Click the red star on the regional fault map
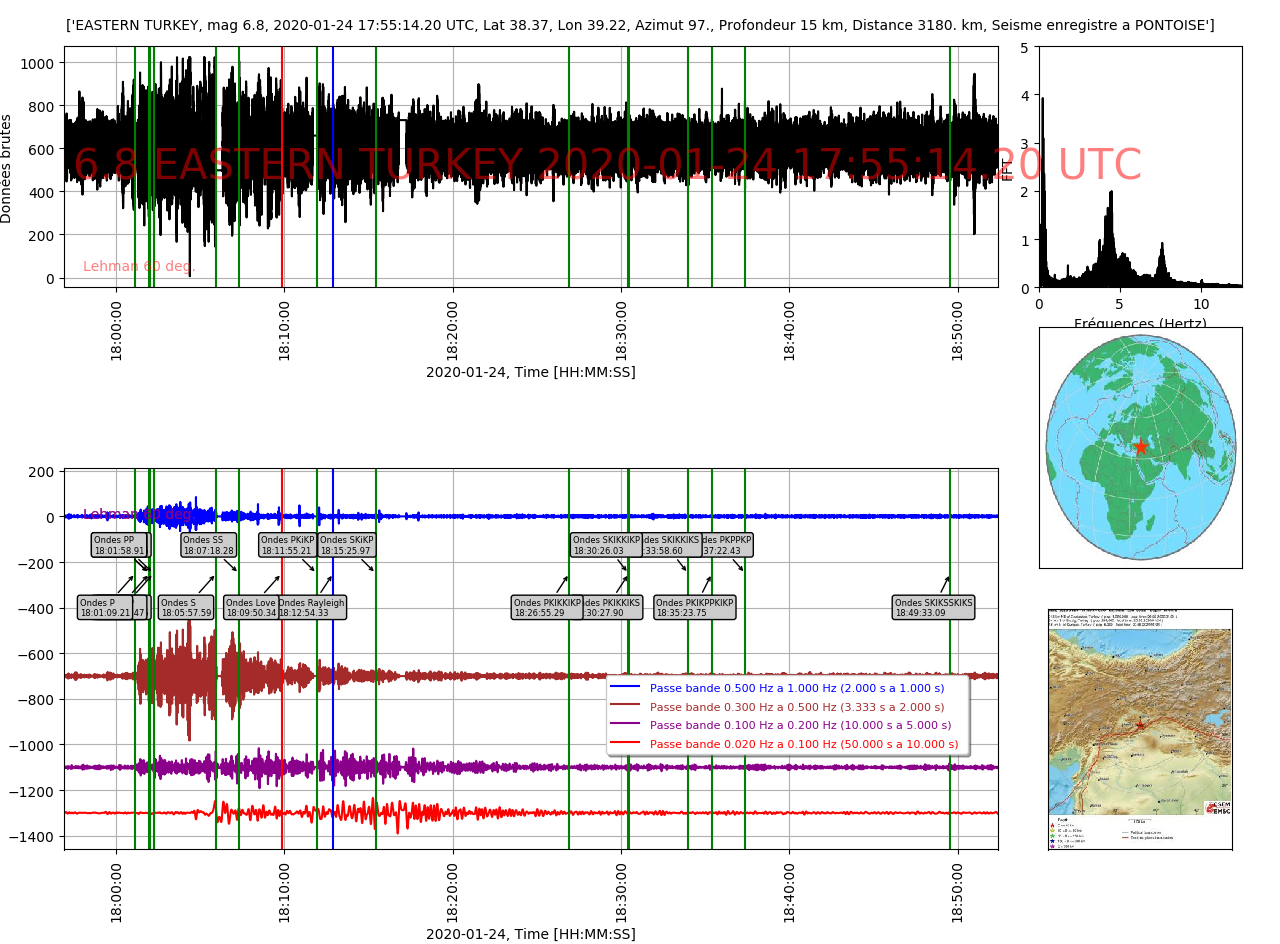1280x944 pixels. coord(1139,724)
